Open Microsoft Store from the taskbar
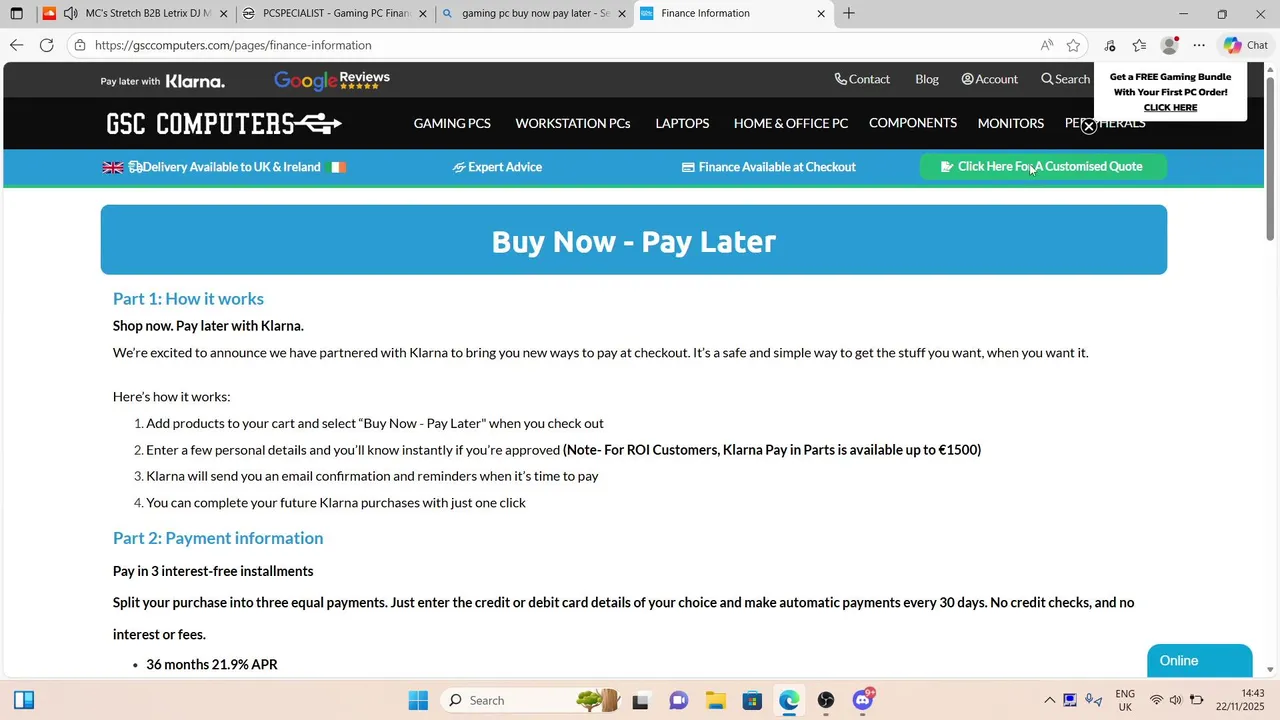This screenshot has width=1280, height=720. [x=753, y=700]
